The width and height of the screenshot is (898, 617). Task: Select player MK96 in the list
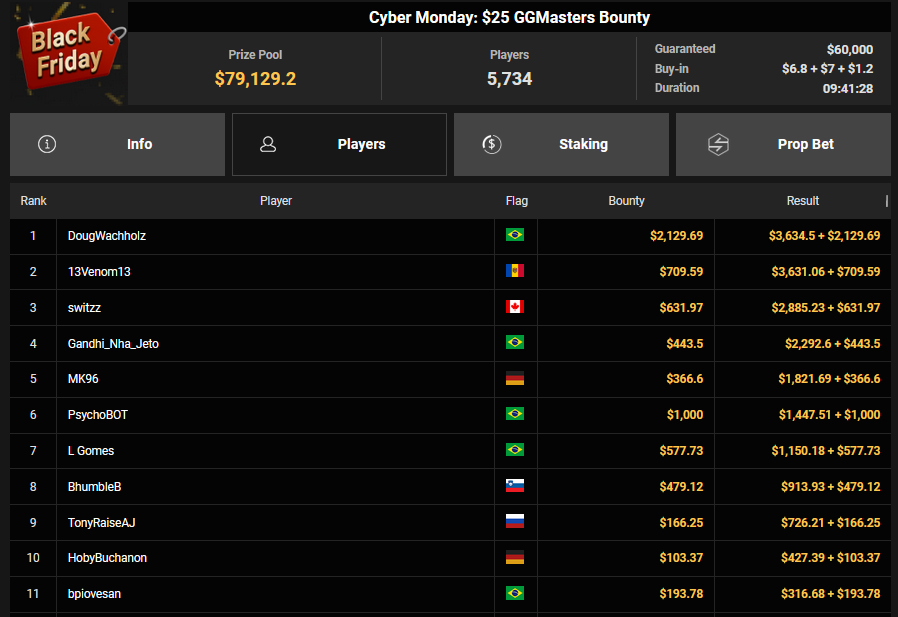pyautogui.click(x=83, y=379)
